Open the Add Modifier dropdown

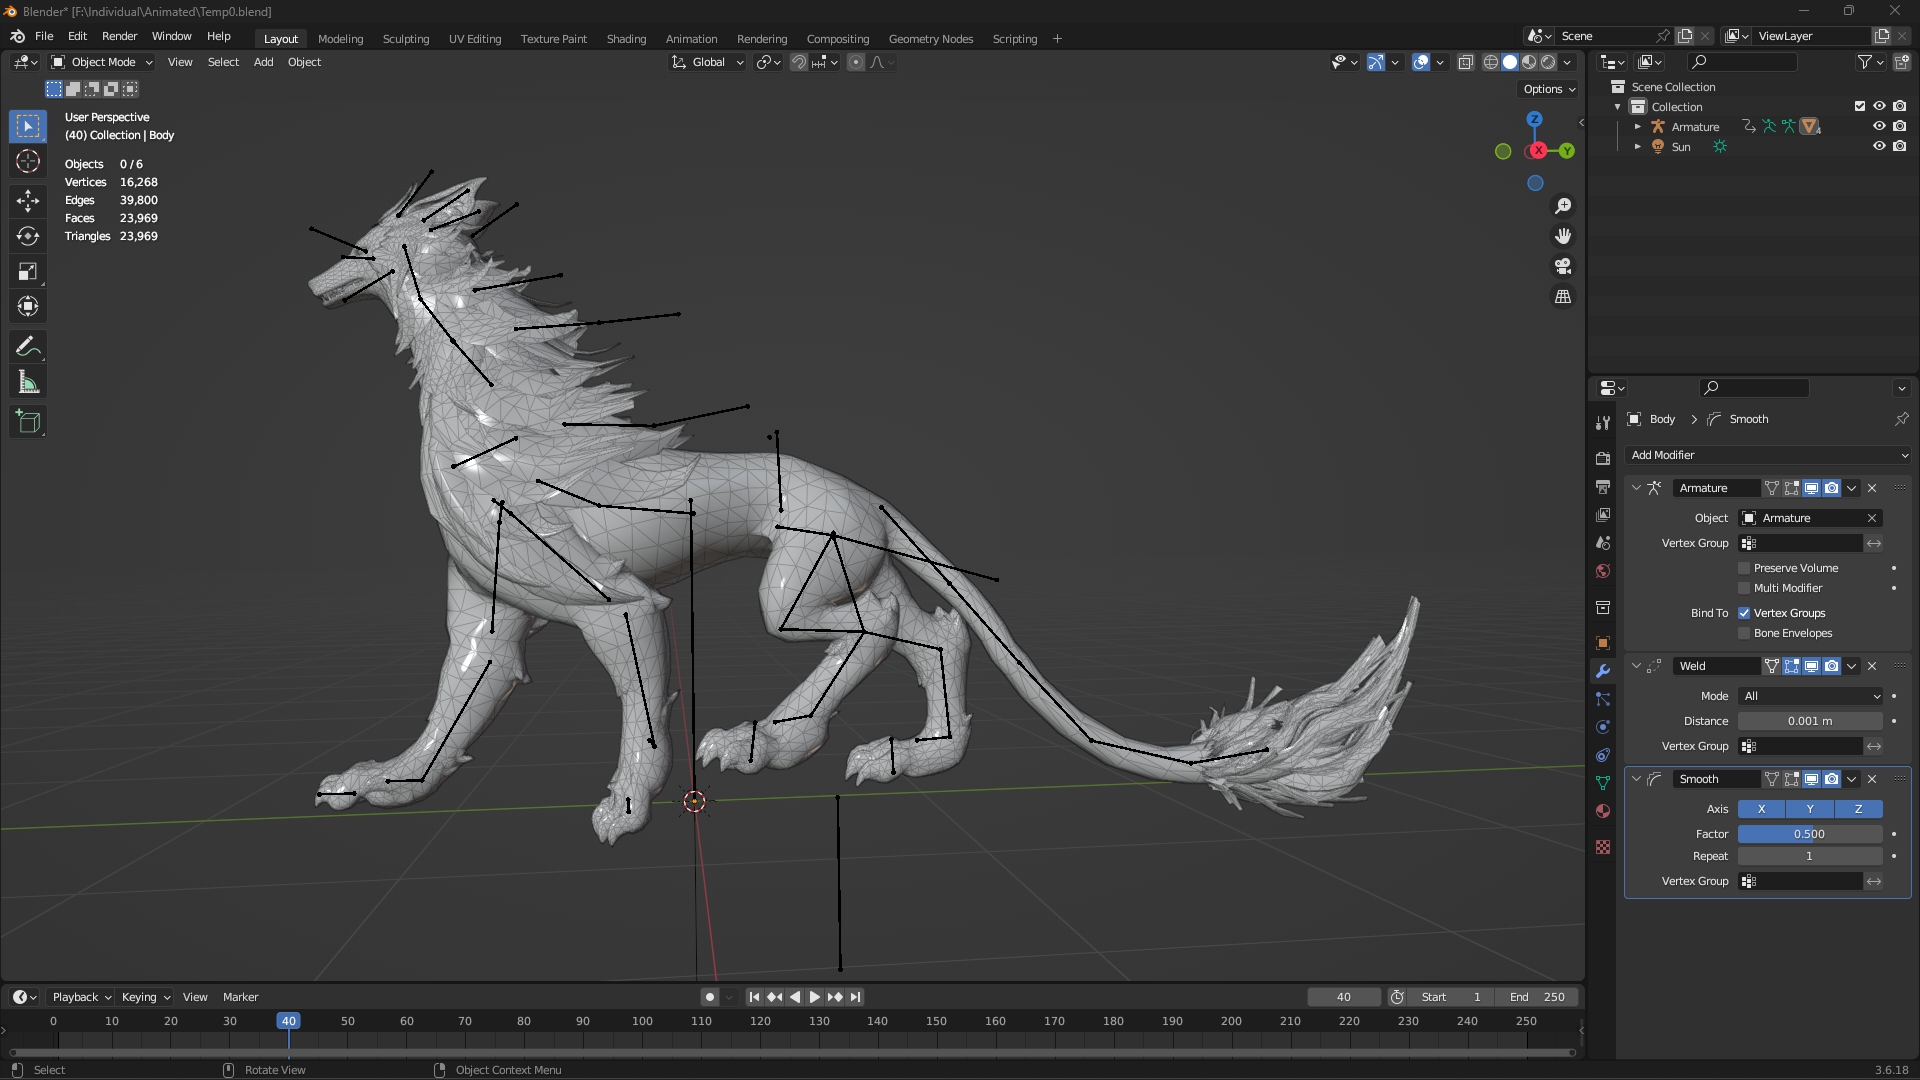(x=1768, y=455)
